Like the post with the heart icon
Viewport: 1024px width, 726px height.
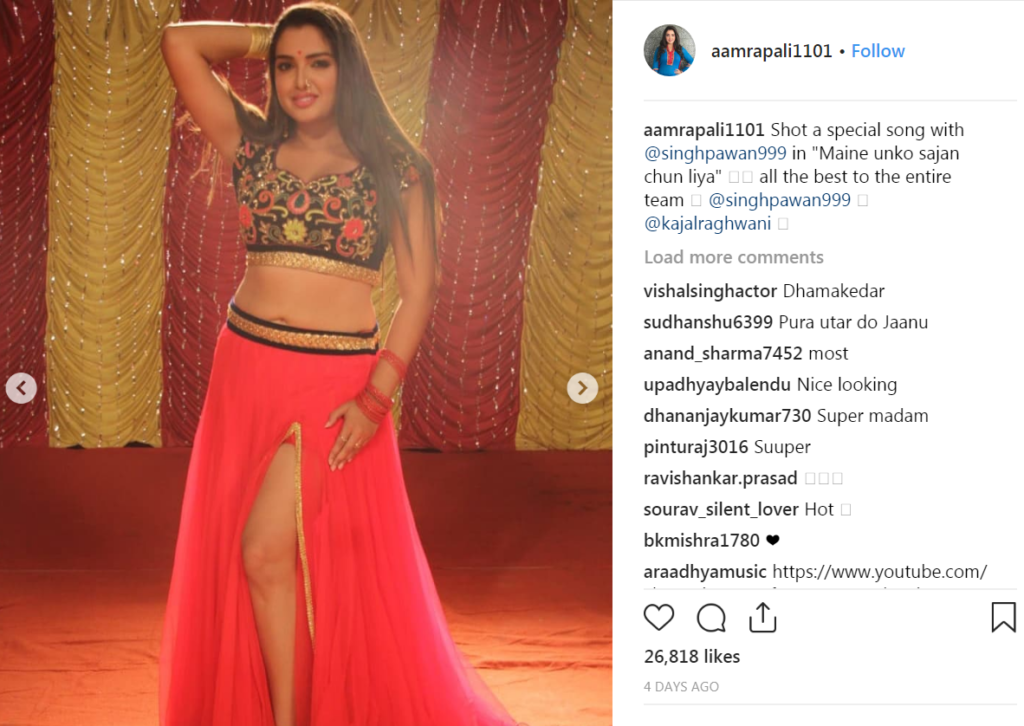pos(658,617)
